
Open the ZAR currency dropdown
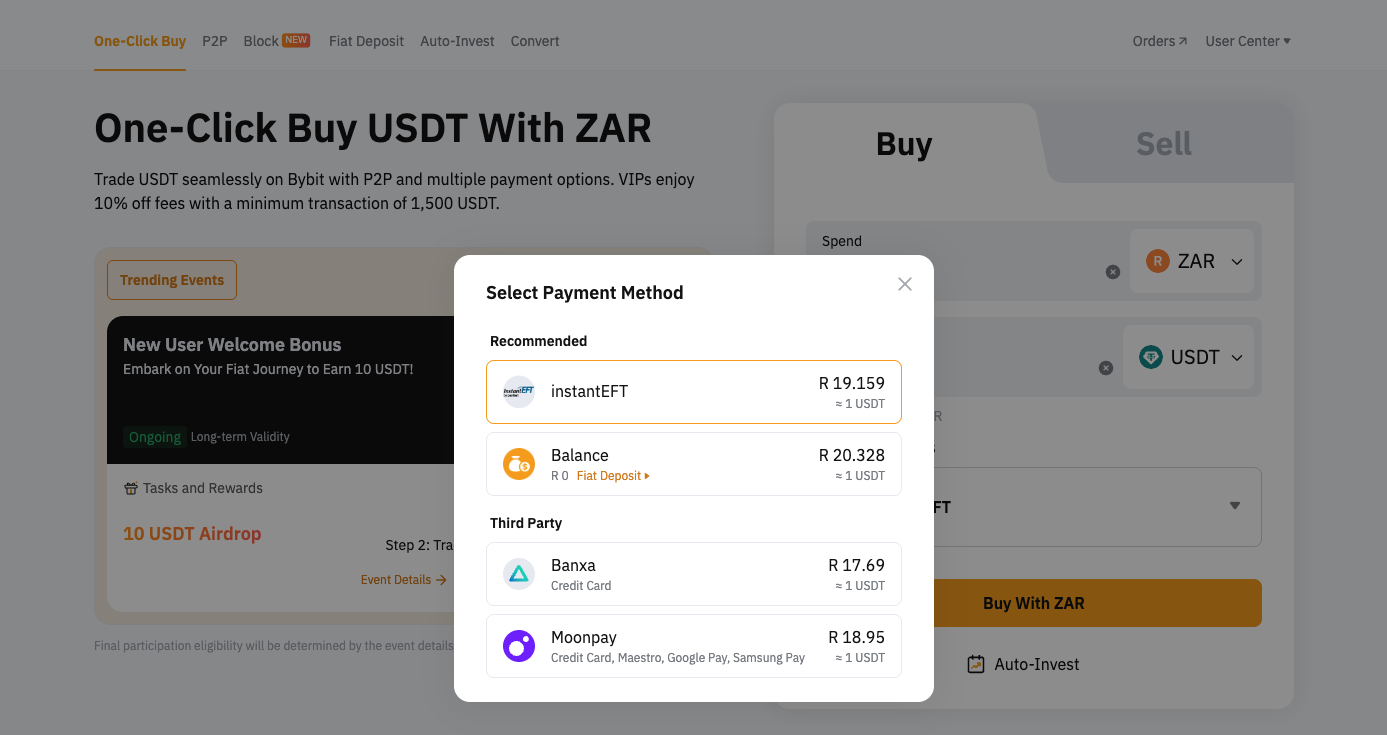(x=1194, y=262)
